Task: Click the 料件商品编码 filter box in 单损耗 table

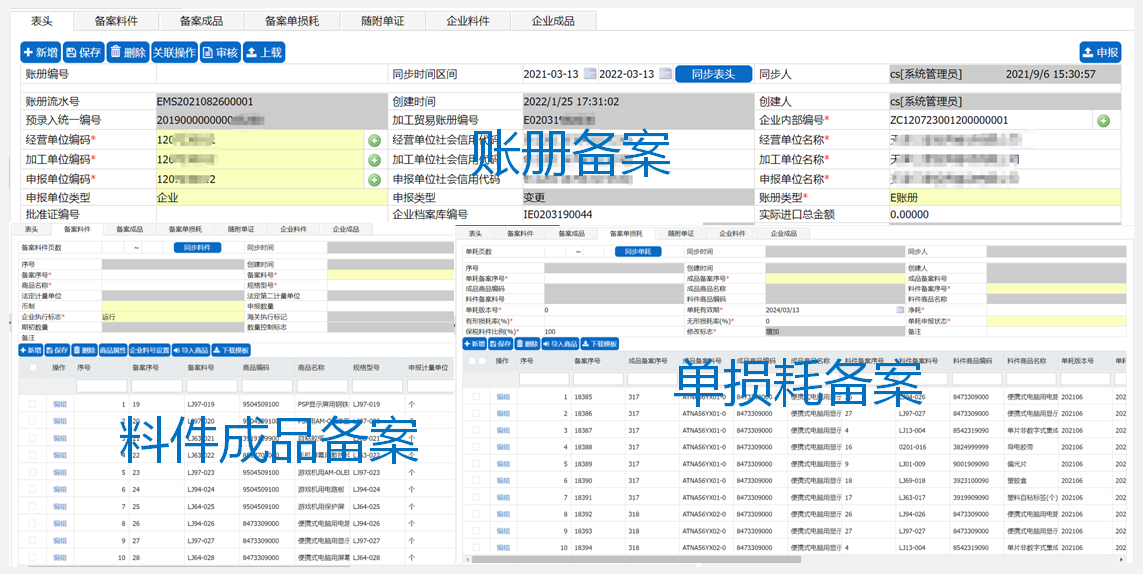Action: click(x=976, y=379)
